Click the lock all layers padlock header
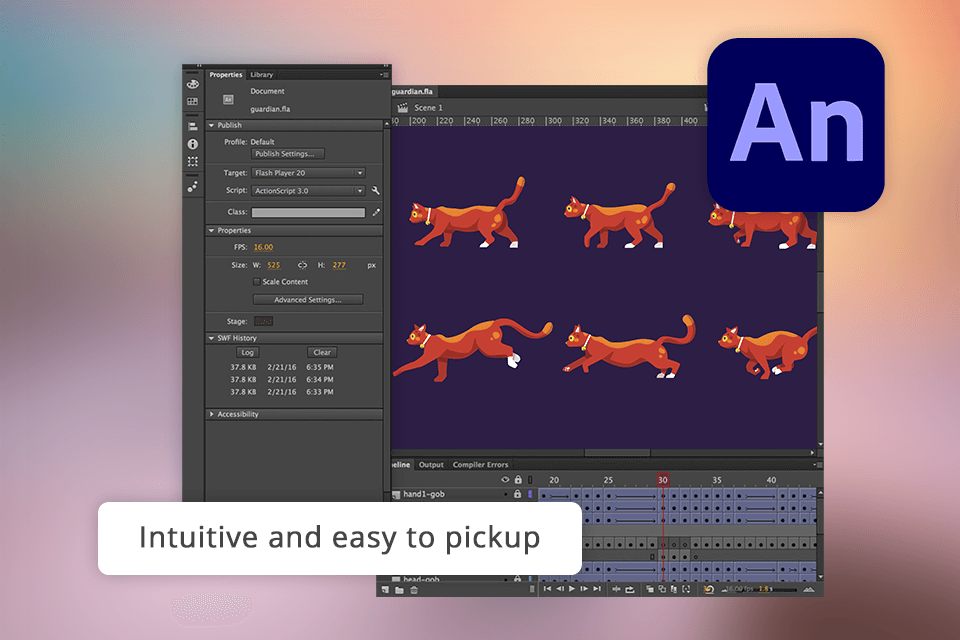The height and width of the screenshot is (640, 960). pyautogui.click(x=518, y=480)
